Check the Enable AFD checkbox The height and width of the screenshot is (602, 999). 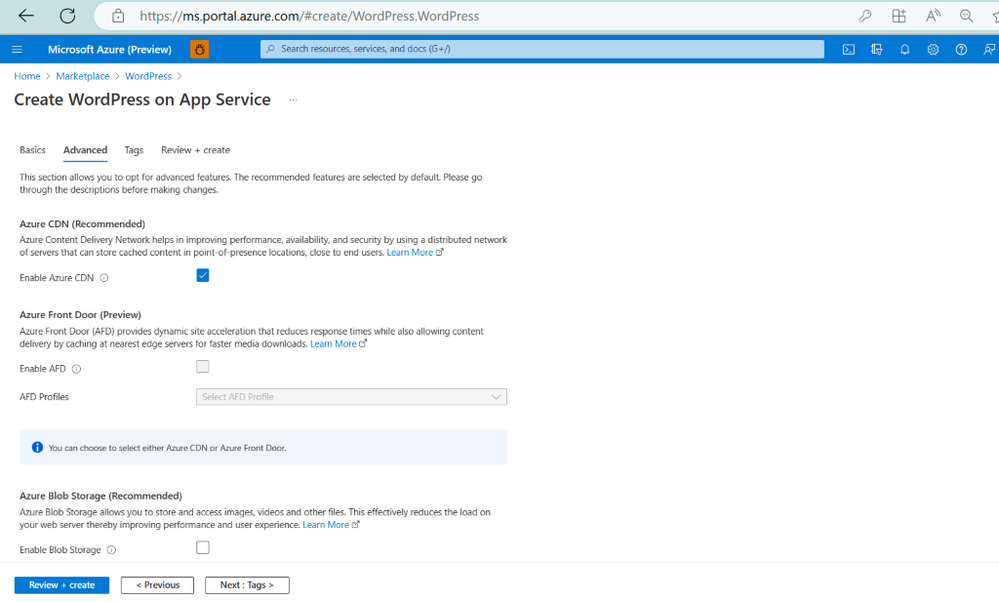(203, 366)
